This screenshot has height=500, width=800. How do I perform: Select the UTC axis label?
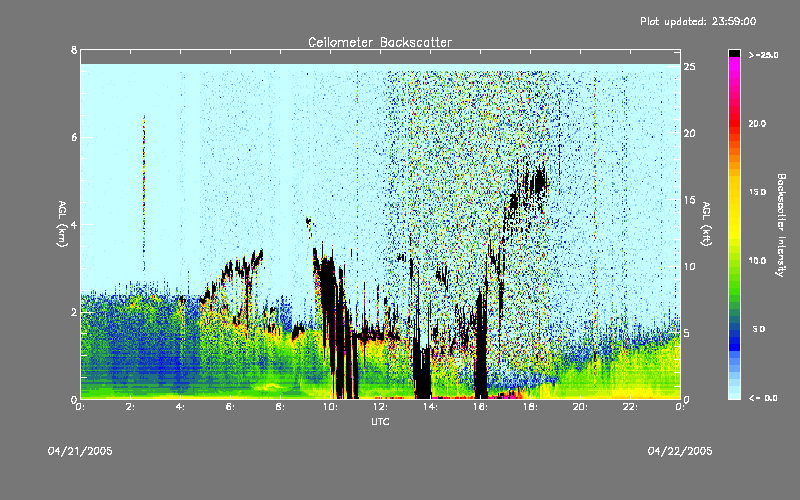point(380,421)
